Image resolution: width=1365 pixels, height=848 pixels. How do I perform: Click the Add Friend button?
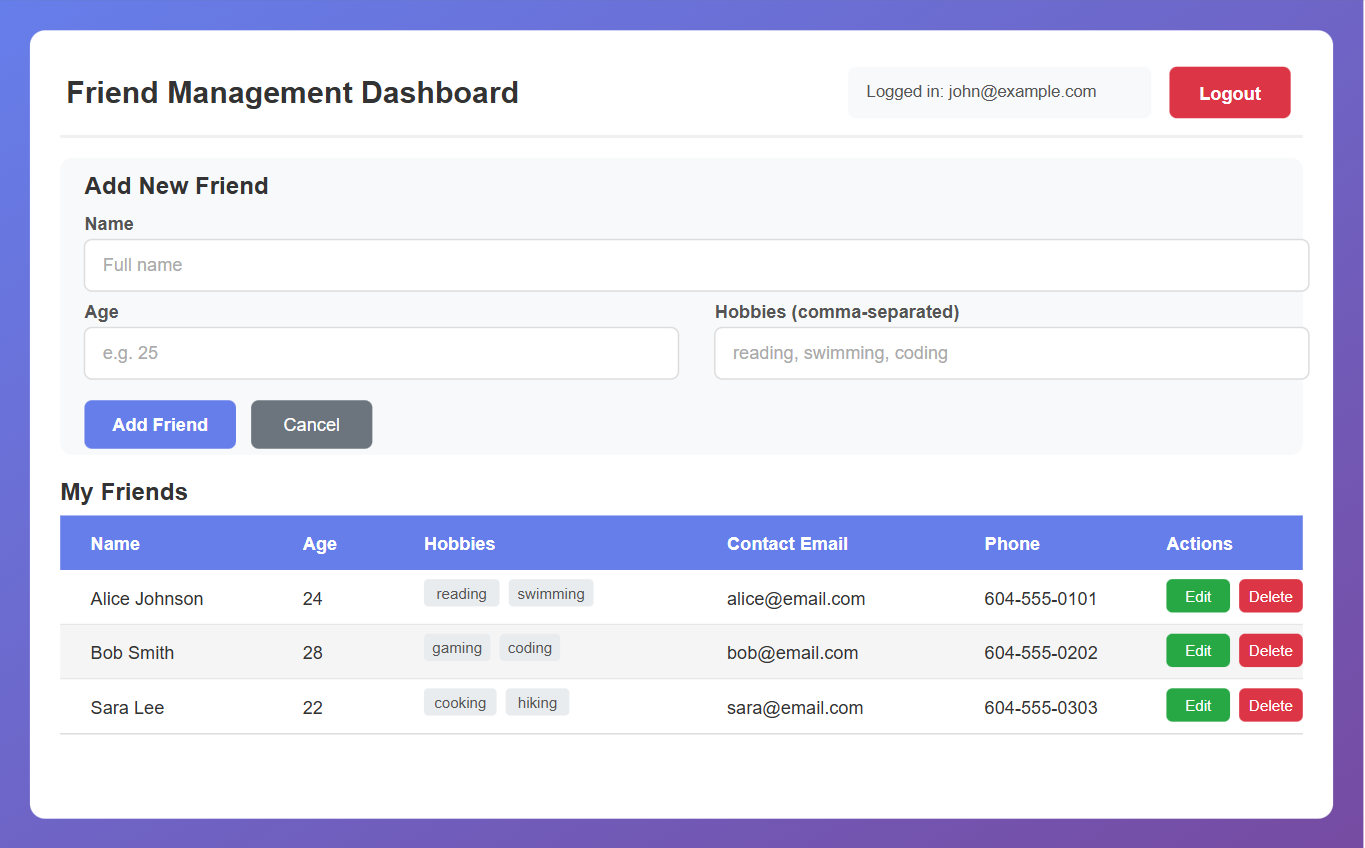pos(159,424)
